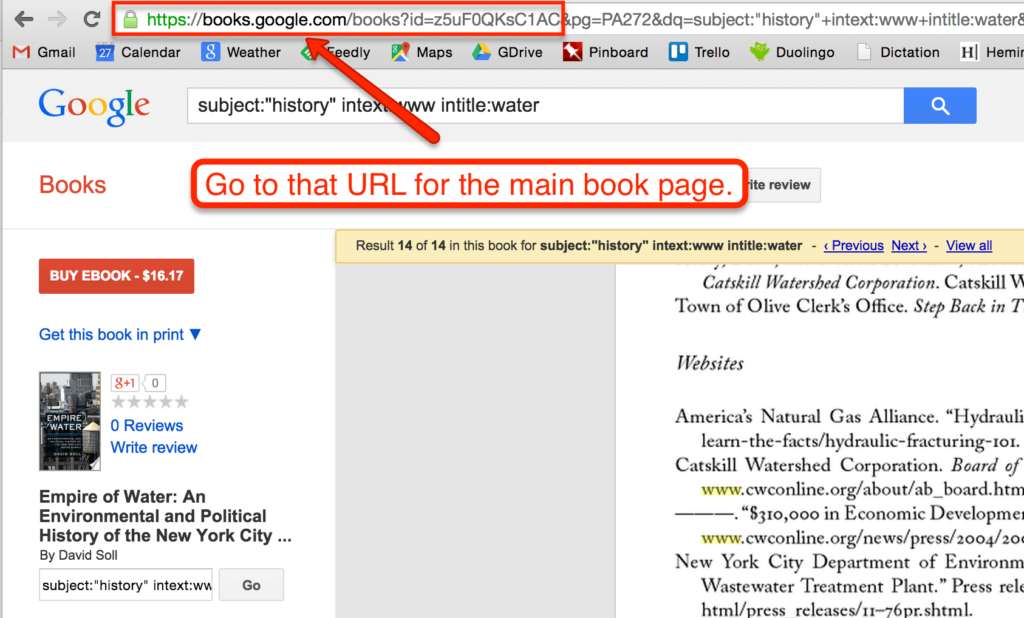1024x618 pixels.
Task: Open the Feedly bookmark
Action: [x=336, y=52]
